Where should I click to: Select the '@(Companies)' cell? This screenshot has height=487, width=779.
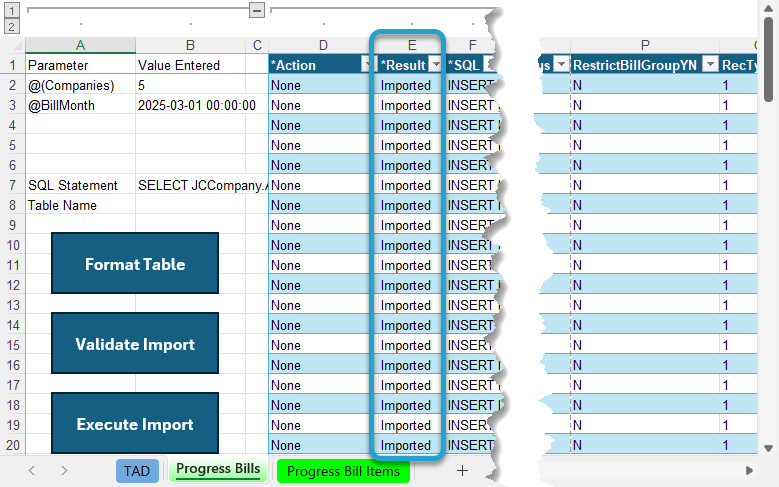tap(80, 85)
